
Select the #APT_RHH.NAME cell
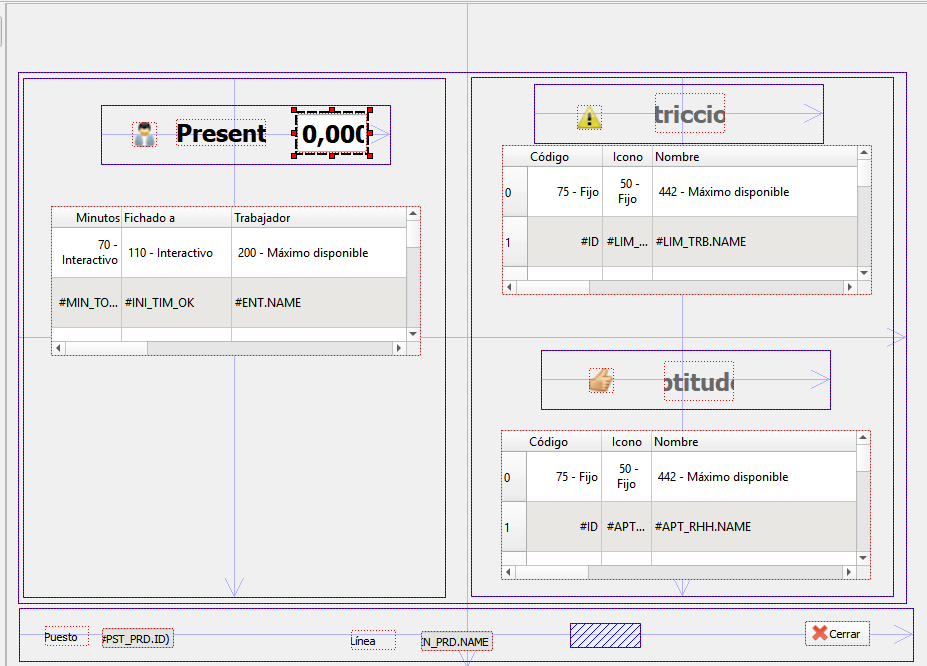tap(754, 527)
